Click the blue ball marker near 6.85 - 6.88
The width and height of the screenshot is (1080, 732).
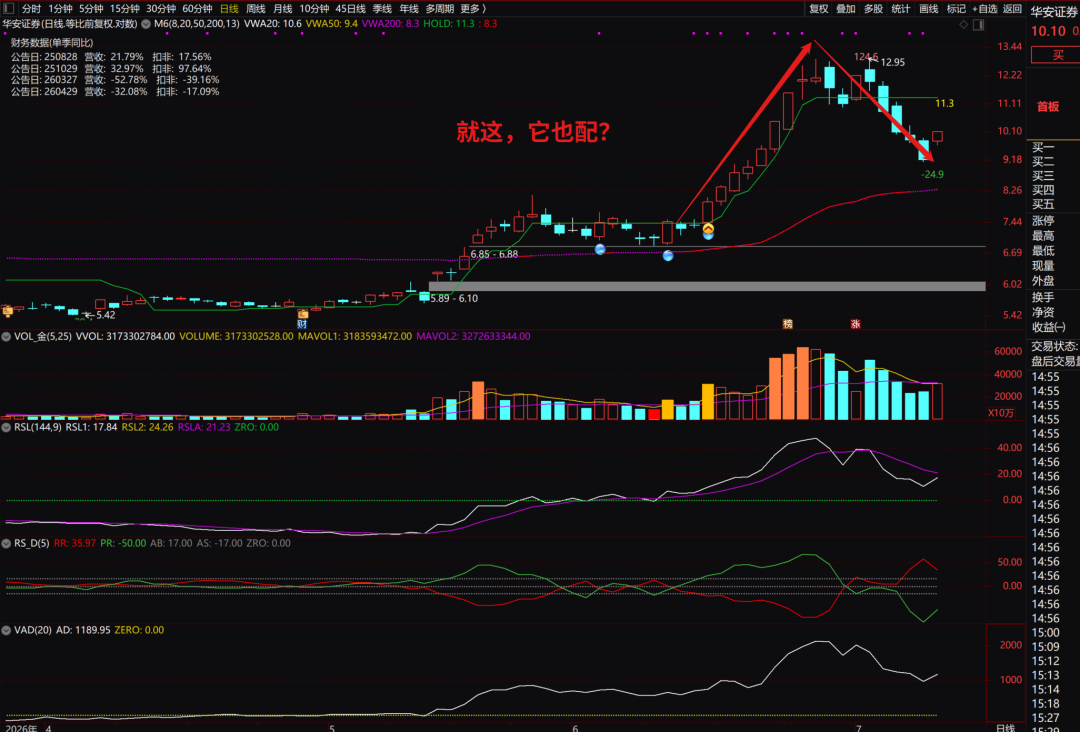[600, 249]
